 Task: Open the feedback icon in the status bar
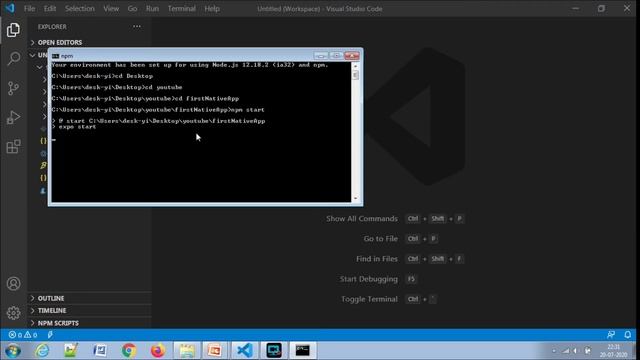(x=611, y=335)
